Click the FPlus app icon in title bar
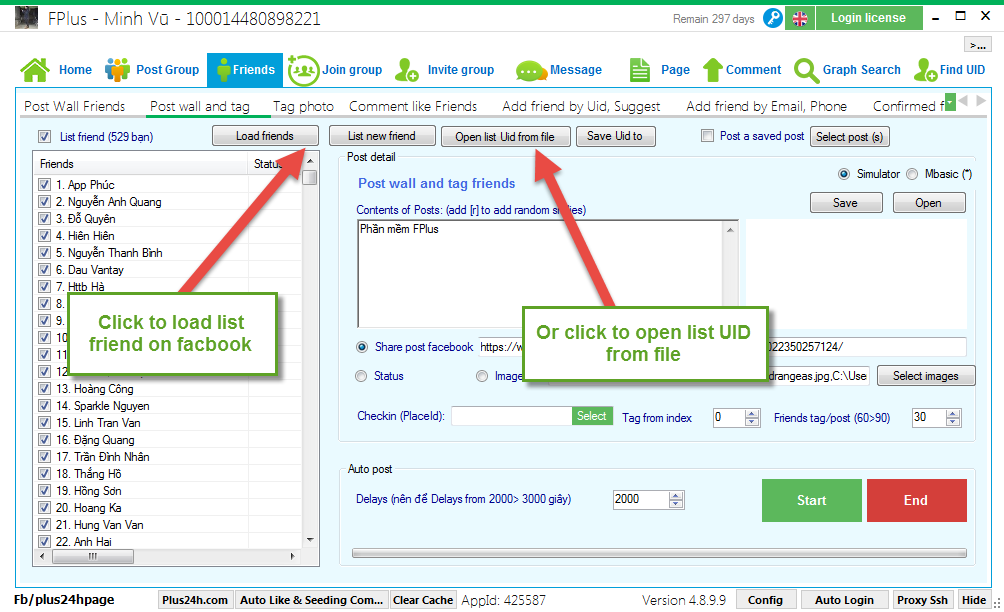Viewport: 1004px width, 612px height. click(26, 18)
